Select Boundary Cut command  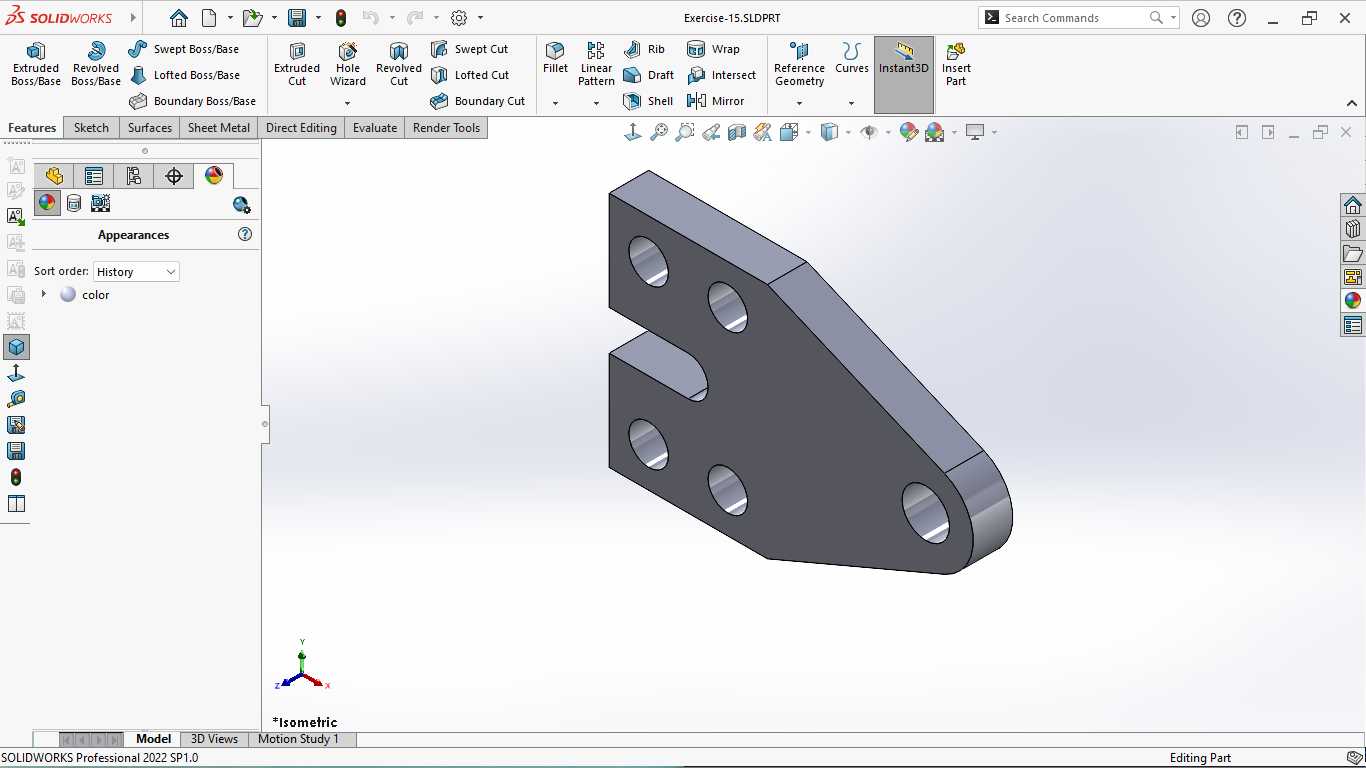point(477,101)
